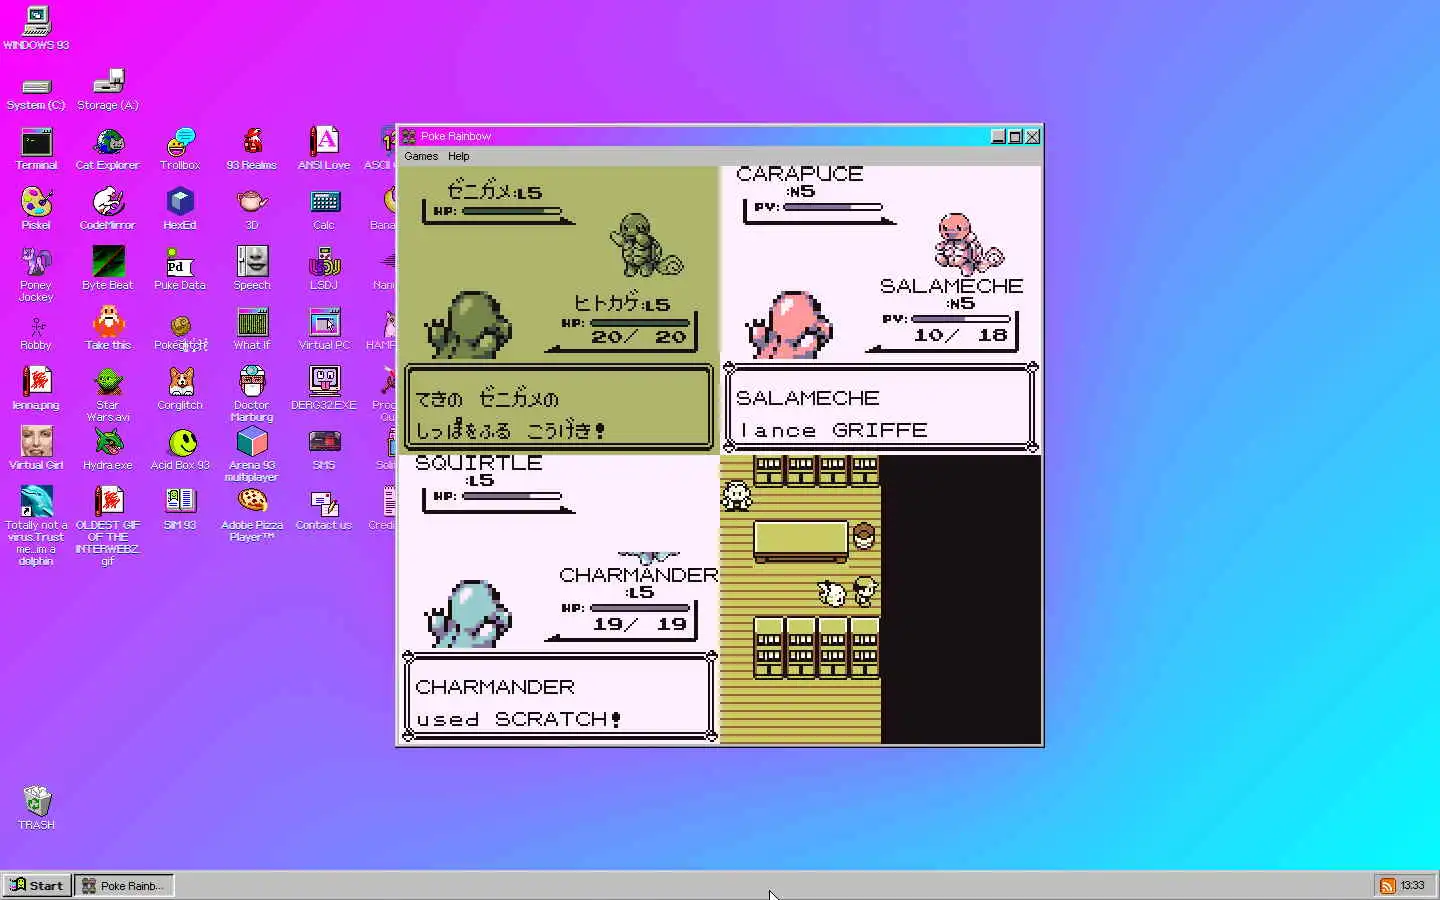Screen dimensions: 1440x900
Task: Launch the Speech face icon
Action: point(252,269)
